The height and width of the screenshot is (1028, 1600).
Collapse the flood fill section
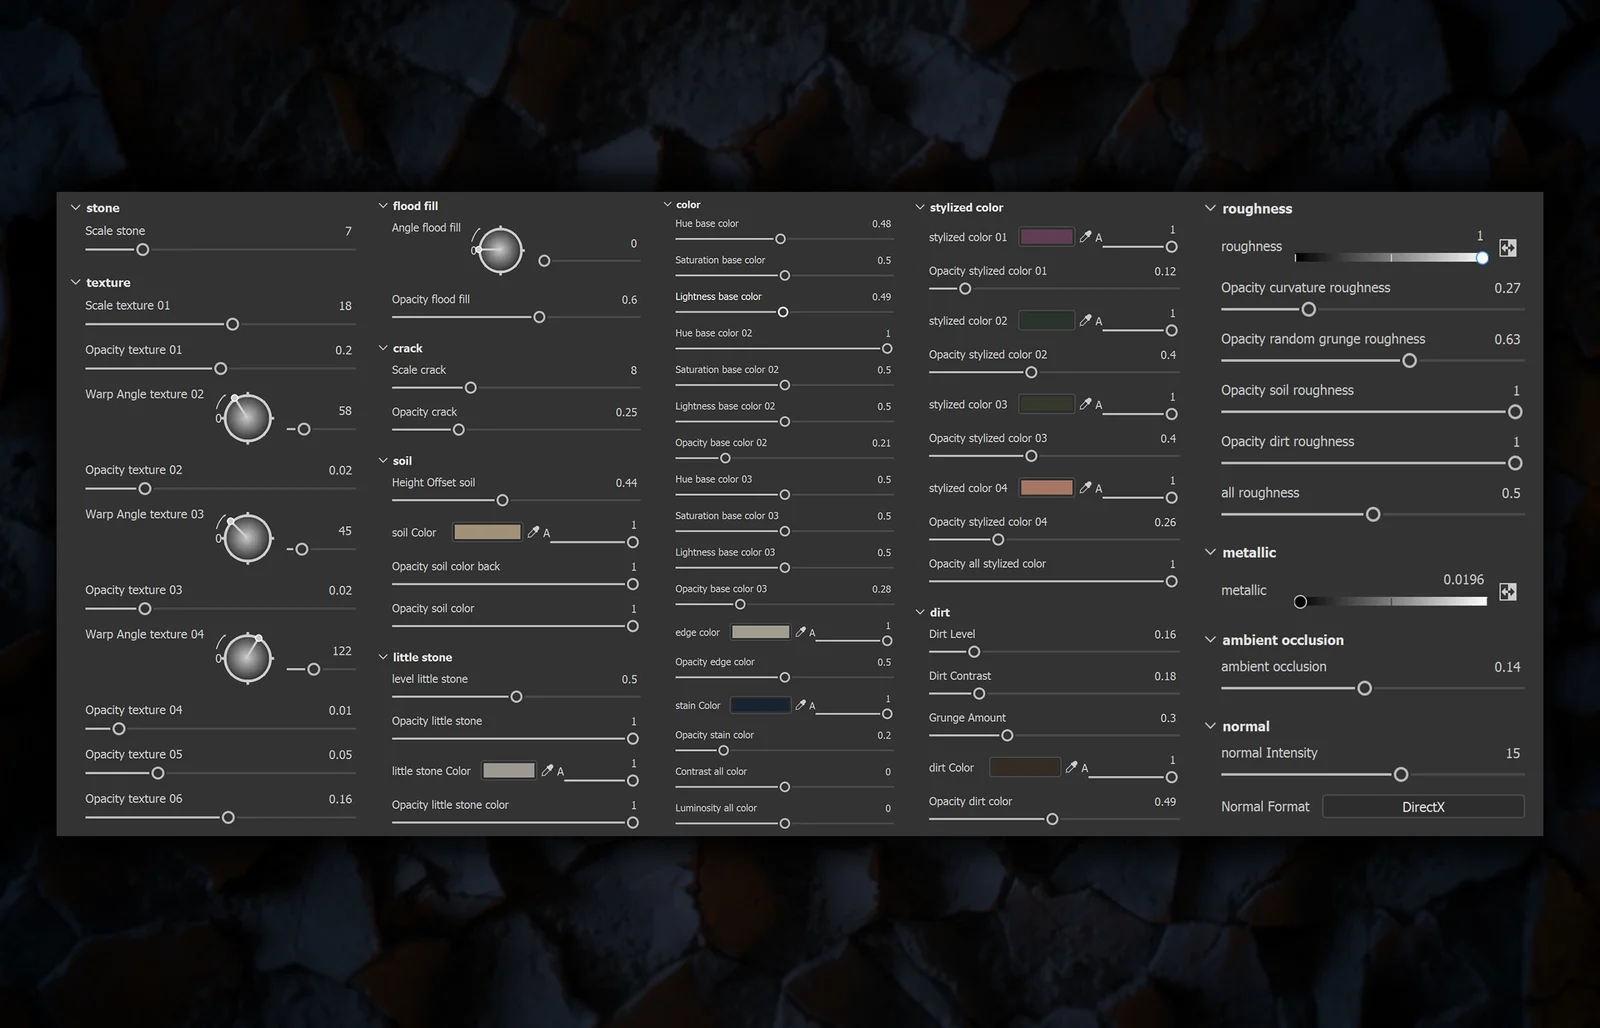(x=383, y=205)
